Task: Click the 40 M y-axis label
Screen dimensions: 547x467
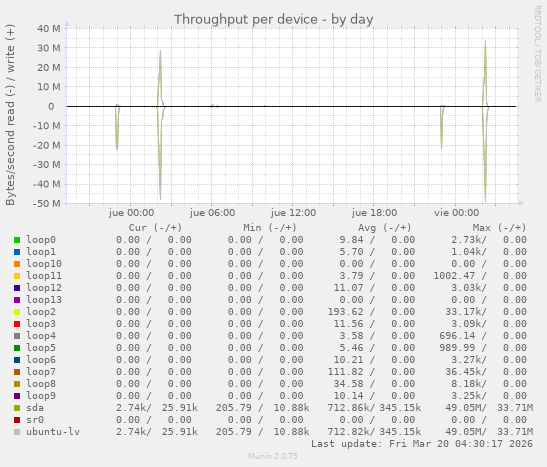Action: pos(49,28)
